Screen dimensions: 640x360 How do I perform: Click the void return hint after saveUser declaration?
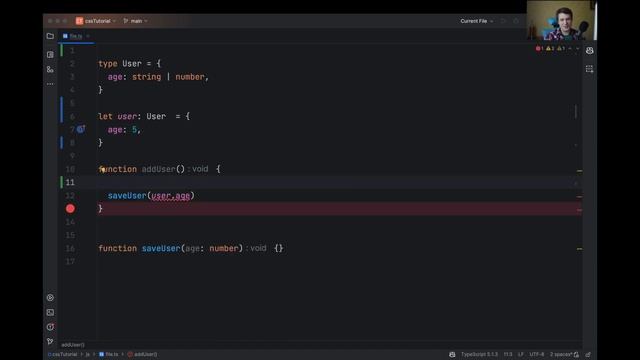coord(258,248)
